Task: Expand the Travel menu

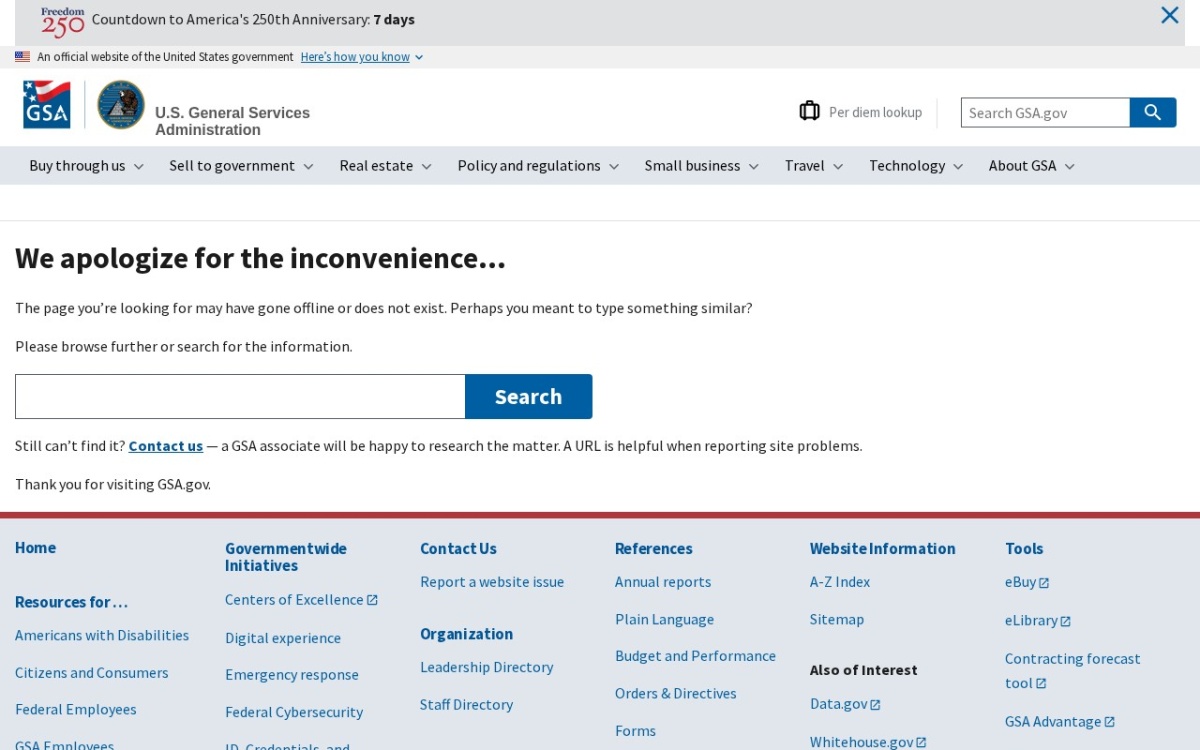Action: point(813,166)
